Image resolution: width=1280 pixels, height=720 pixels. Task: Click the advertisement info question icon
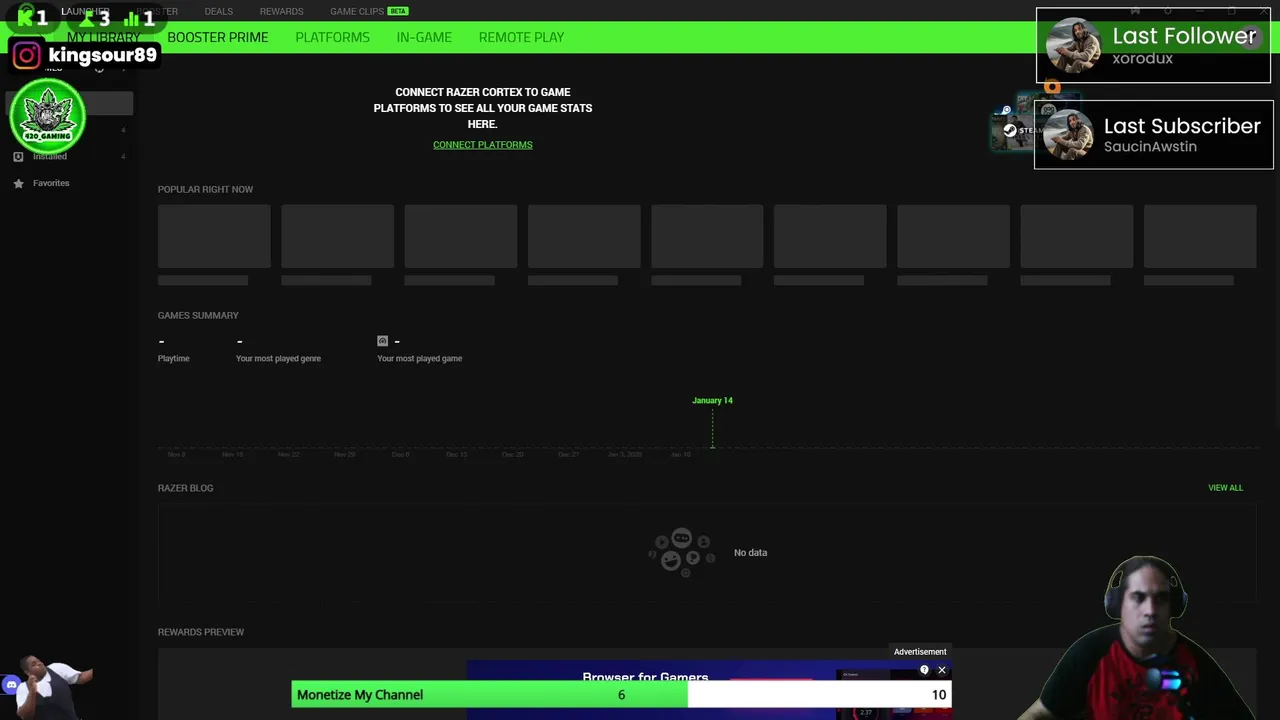point(924,670)
